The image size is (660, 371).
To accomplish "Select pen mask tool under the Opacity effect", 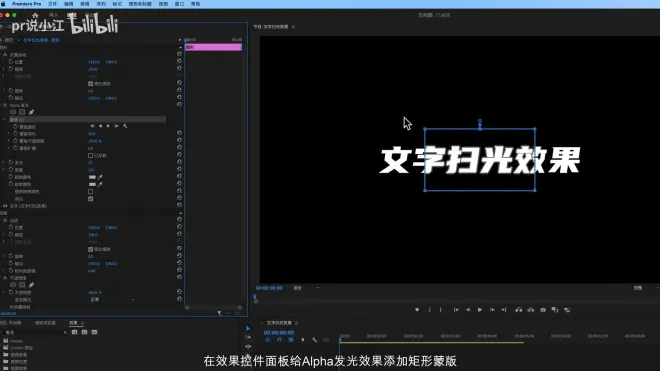I will point(31,285).
